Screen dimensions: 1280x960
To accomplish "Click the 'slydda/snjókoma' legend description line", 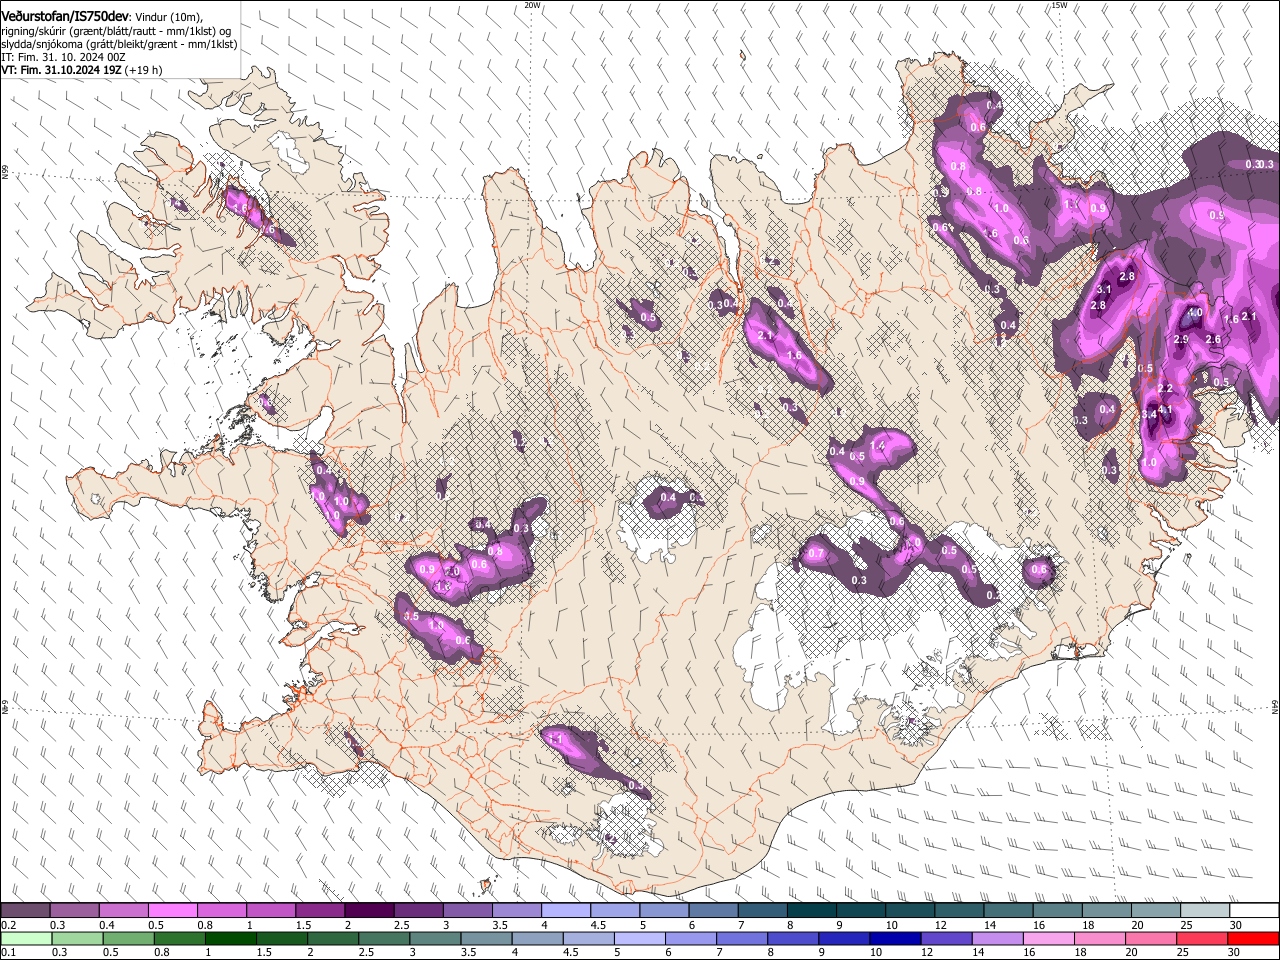I will click(x=119, y=44).
